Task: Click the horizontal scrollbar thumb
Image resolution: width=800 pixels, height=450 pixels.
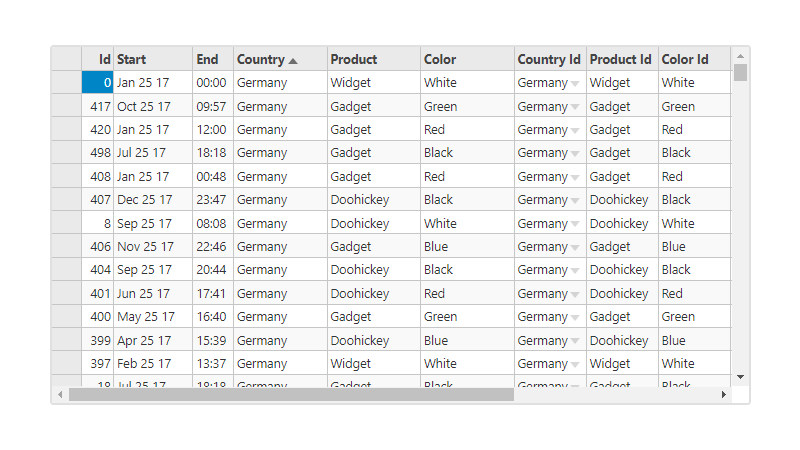Action: click(x=291, y=394)
